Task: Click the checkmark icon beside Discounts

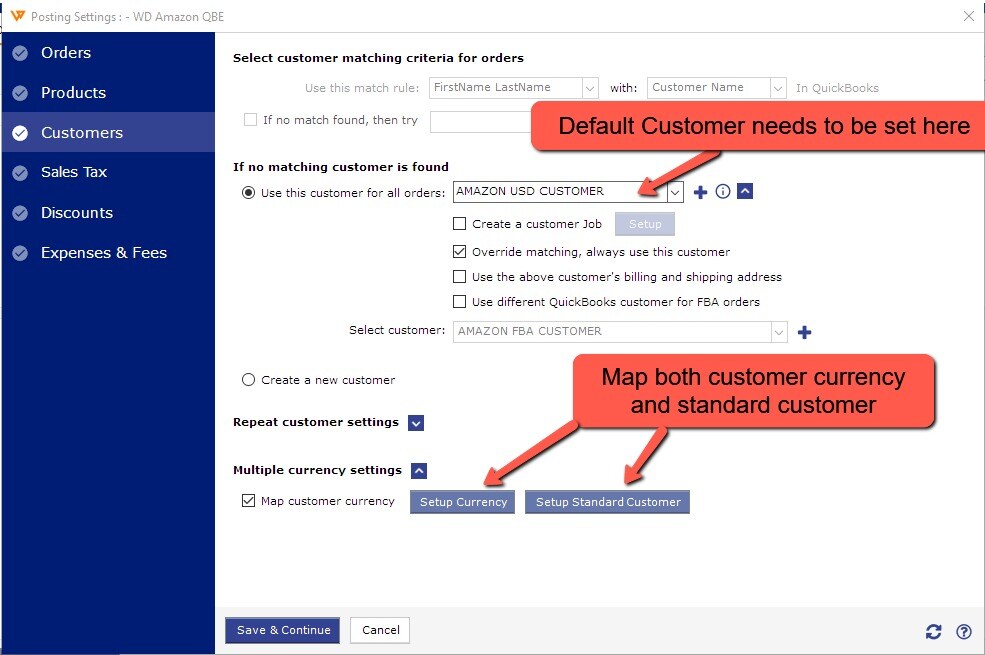Action: point(20,213)
